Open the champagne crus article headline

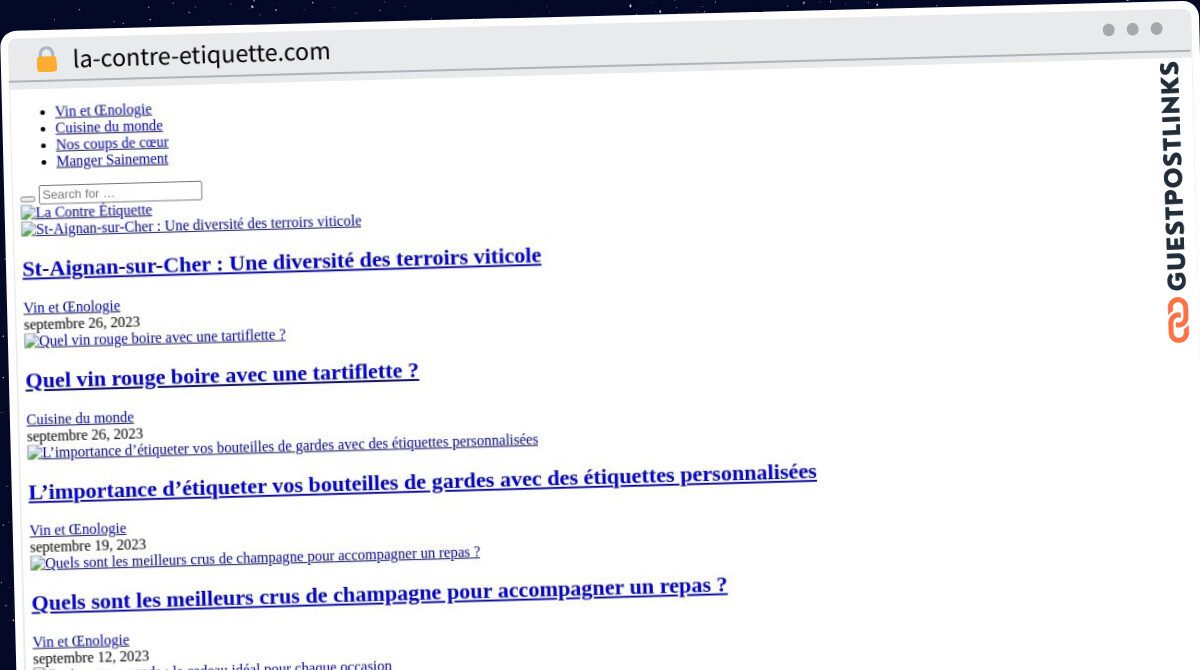[379, 595]
